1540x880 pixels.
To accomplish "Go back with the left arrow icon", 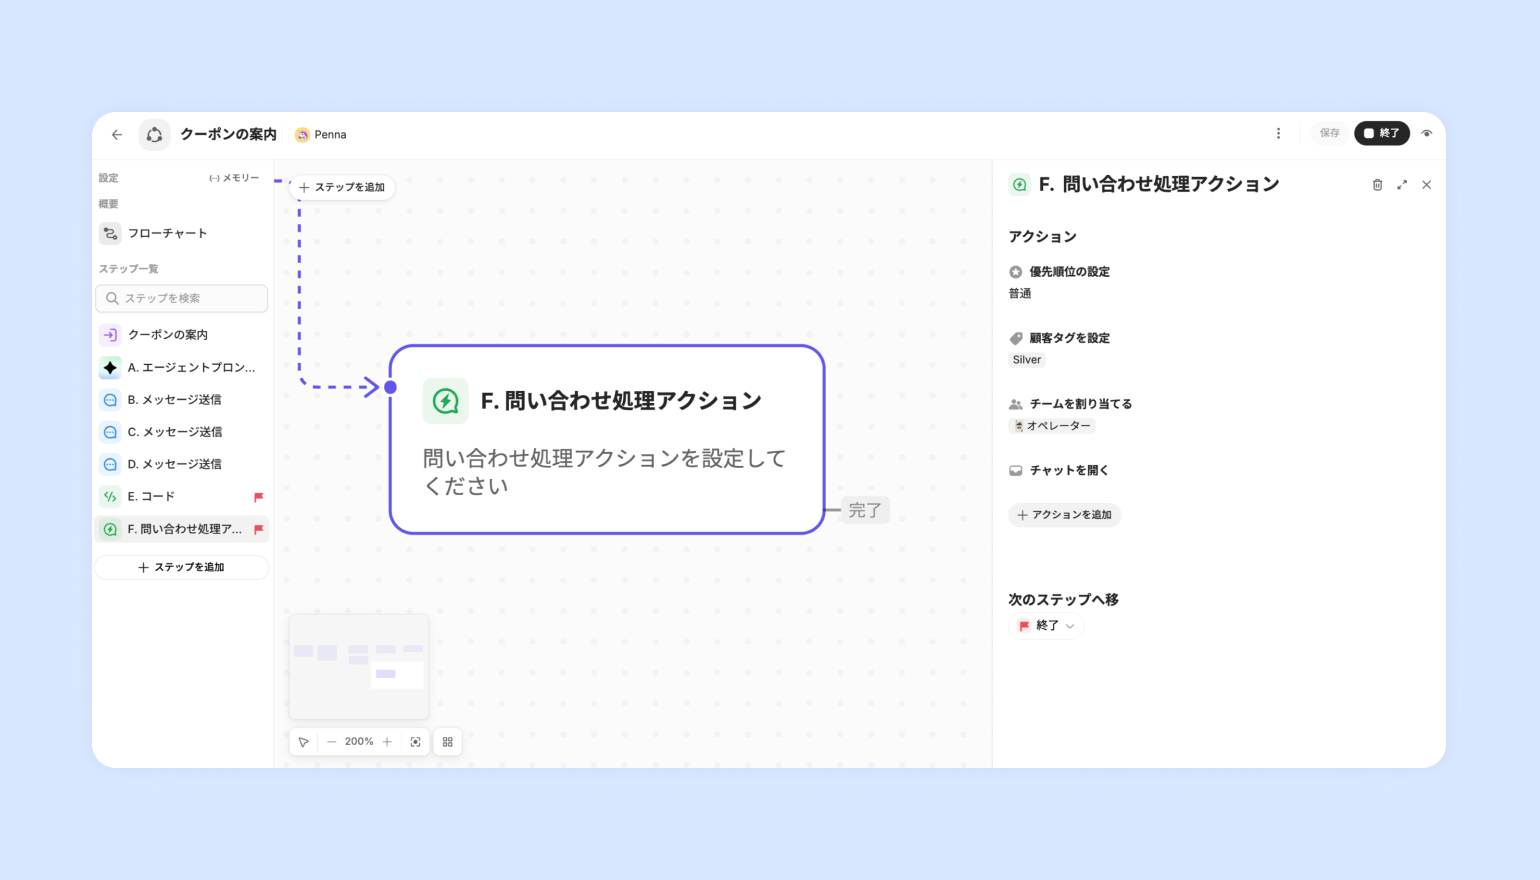I will [117, 135].
